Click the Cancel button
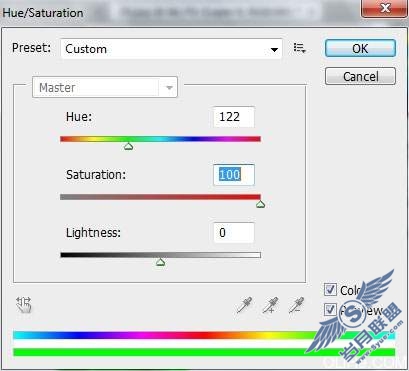The image size is (409, 371). [x=360, y=76]
